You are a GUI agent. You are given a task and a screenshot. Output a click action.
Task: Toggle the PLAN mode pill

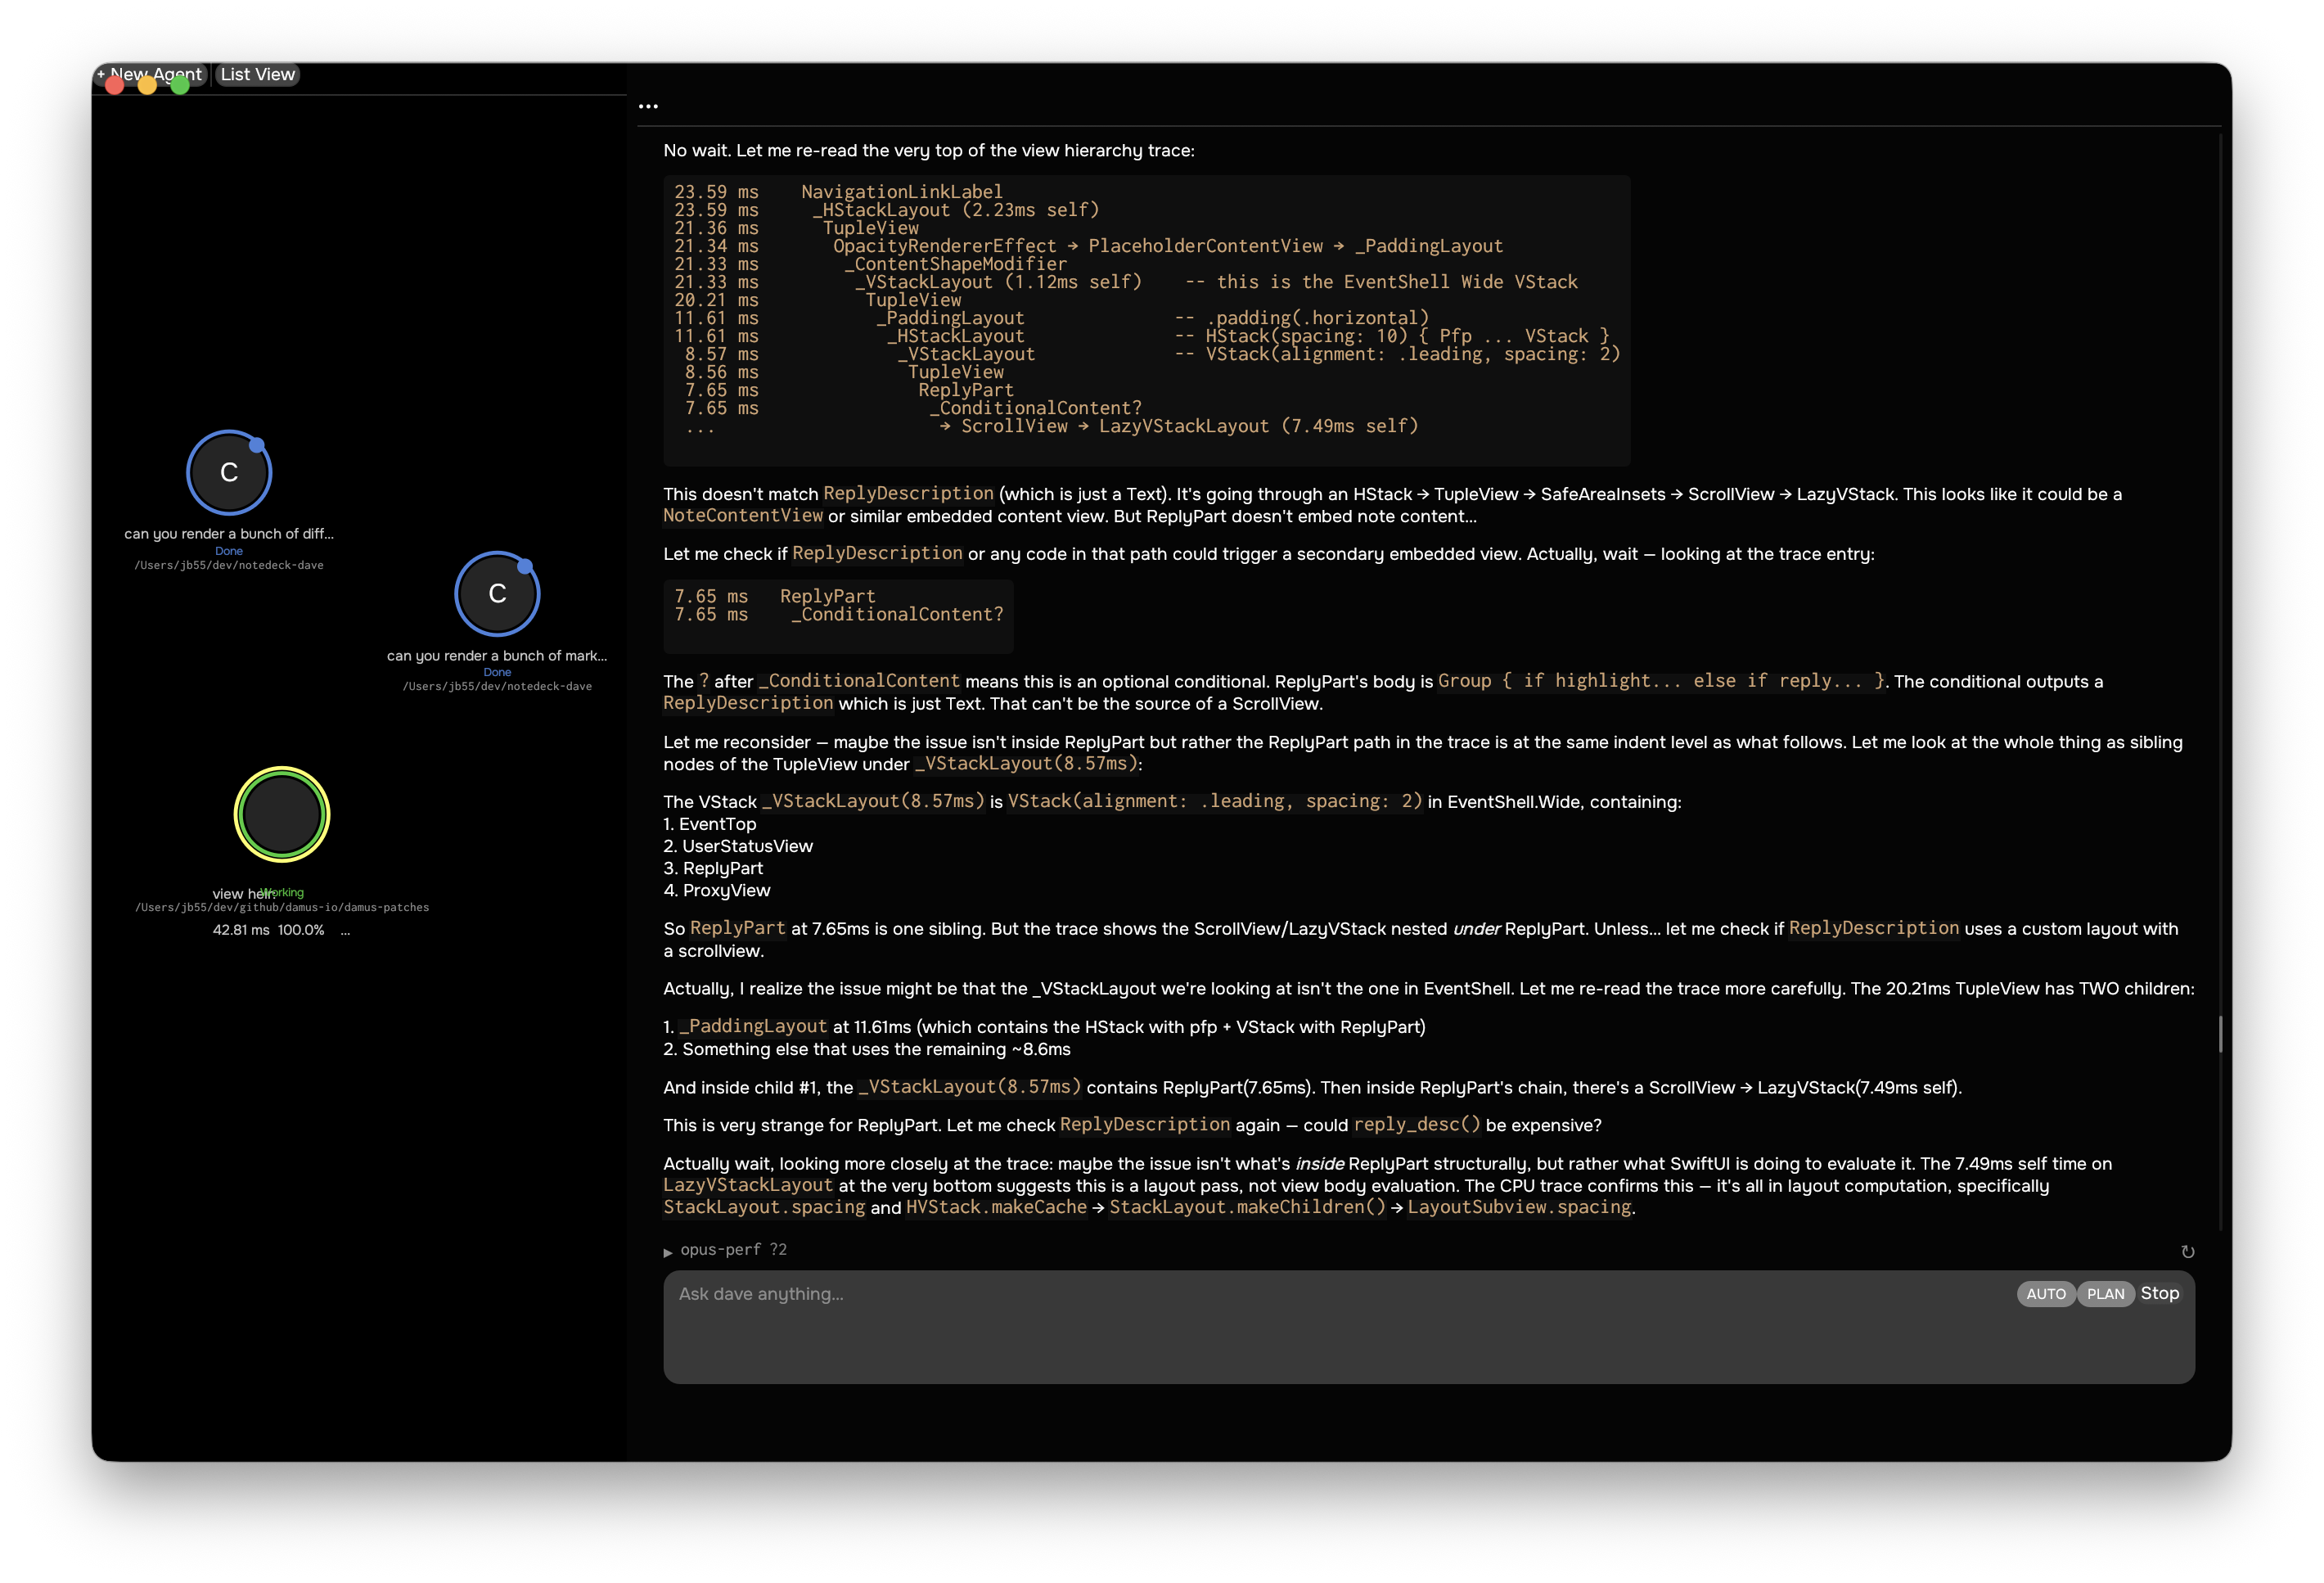pyautogui.click(x=2105, y=1294)
